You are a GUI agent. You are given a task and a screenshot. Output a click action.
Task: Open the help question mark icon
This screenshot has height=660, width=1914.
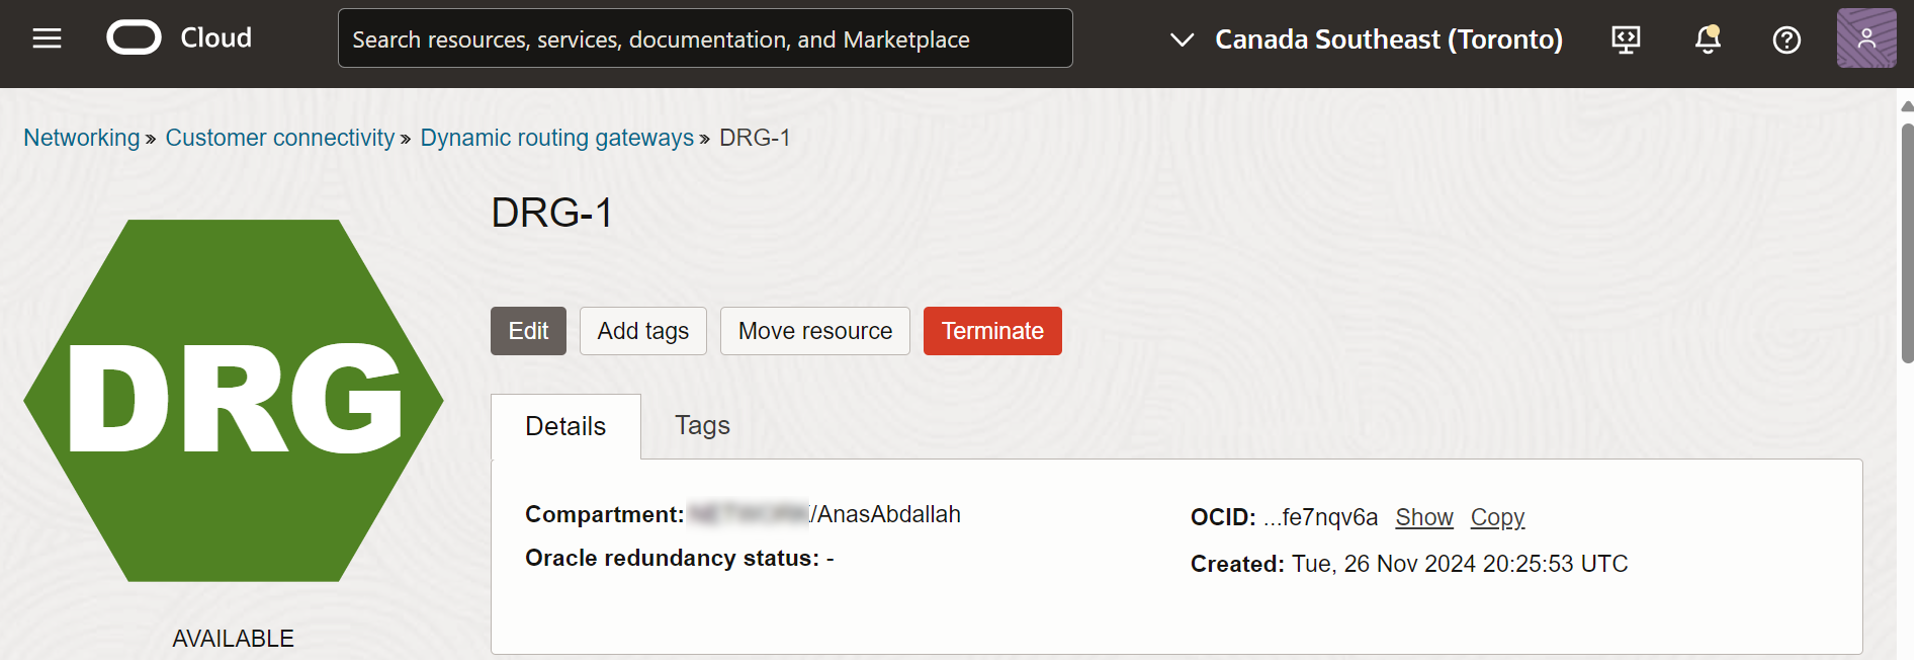point(1787,40)
